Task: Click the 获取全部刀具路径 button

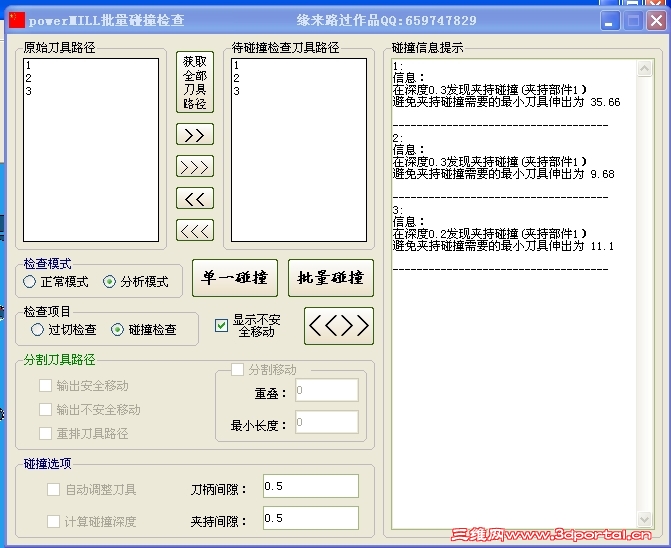Action: (195, 82)
